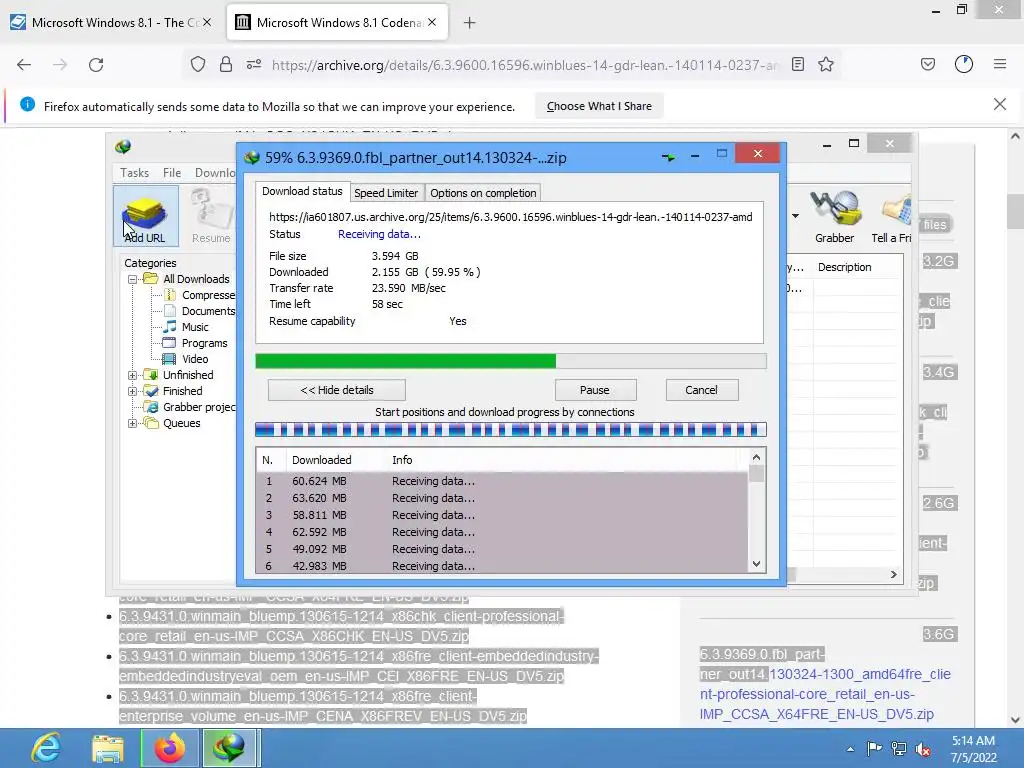Click the Choose What I Share button
The height and width of the screenshot is (768, 1024).
(x=599, y=106)
